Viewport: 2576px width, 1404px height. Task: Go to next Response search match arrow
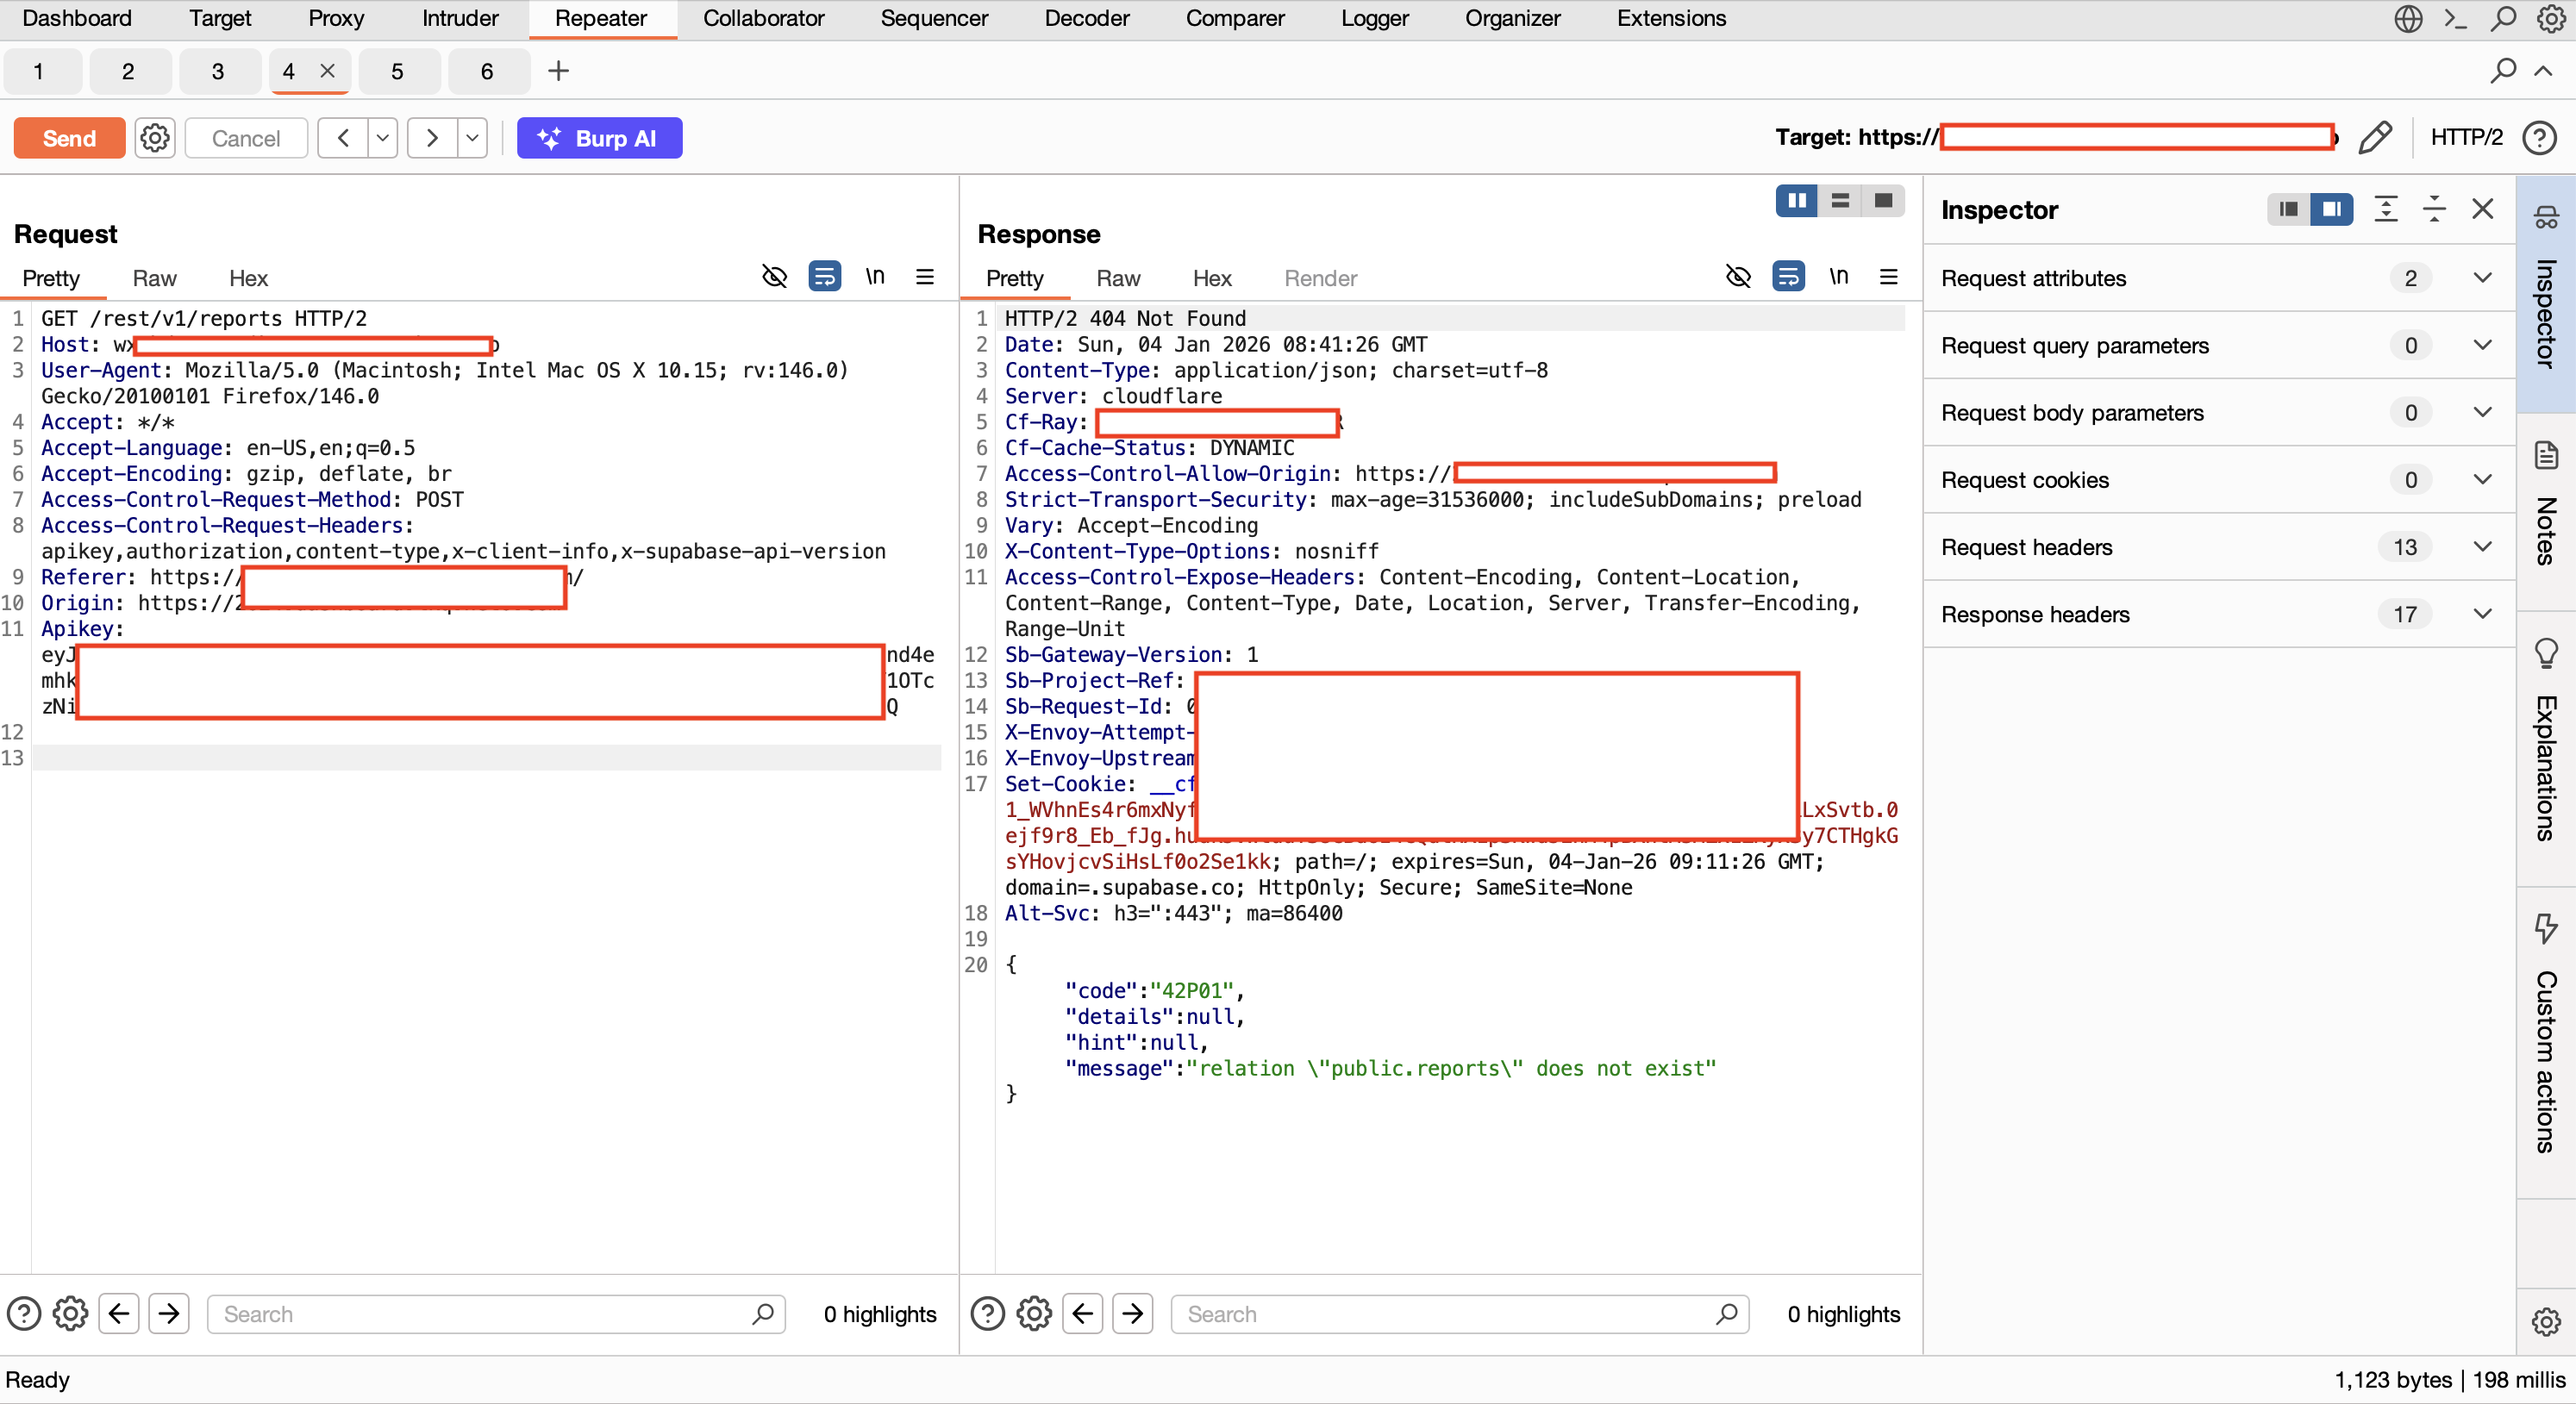click(x=1133, y=1314)
